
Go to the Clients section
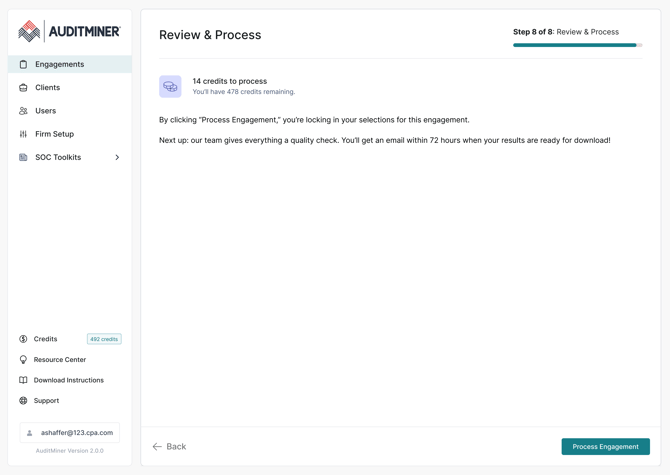tap(48, 88)
